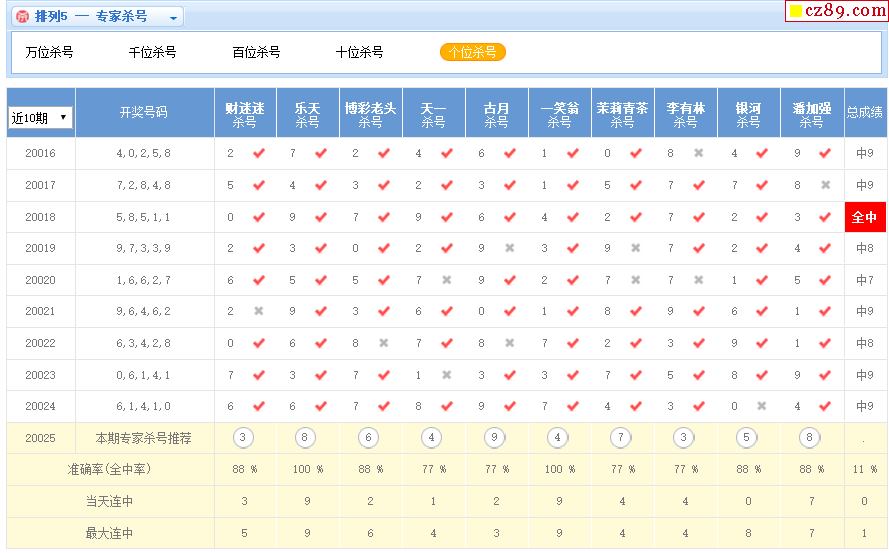Screen dimensions: 889x553
Task: Open the 乐天杀号 column header link
Action: coord(308,114)
